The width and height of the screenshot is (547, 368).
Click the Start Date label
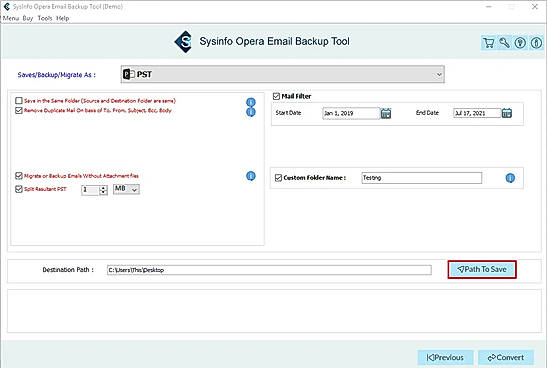point(288,113)
